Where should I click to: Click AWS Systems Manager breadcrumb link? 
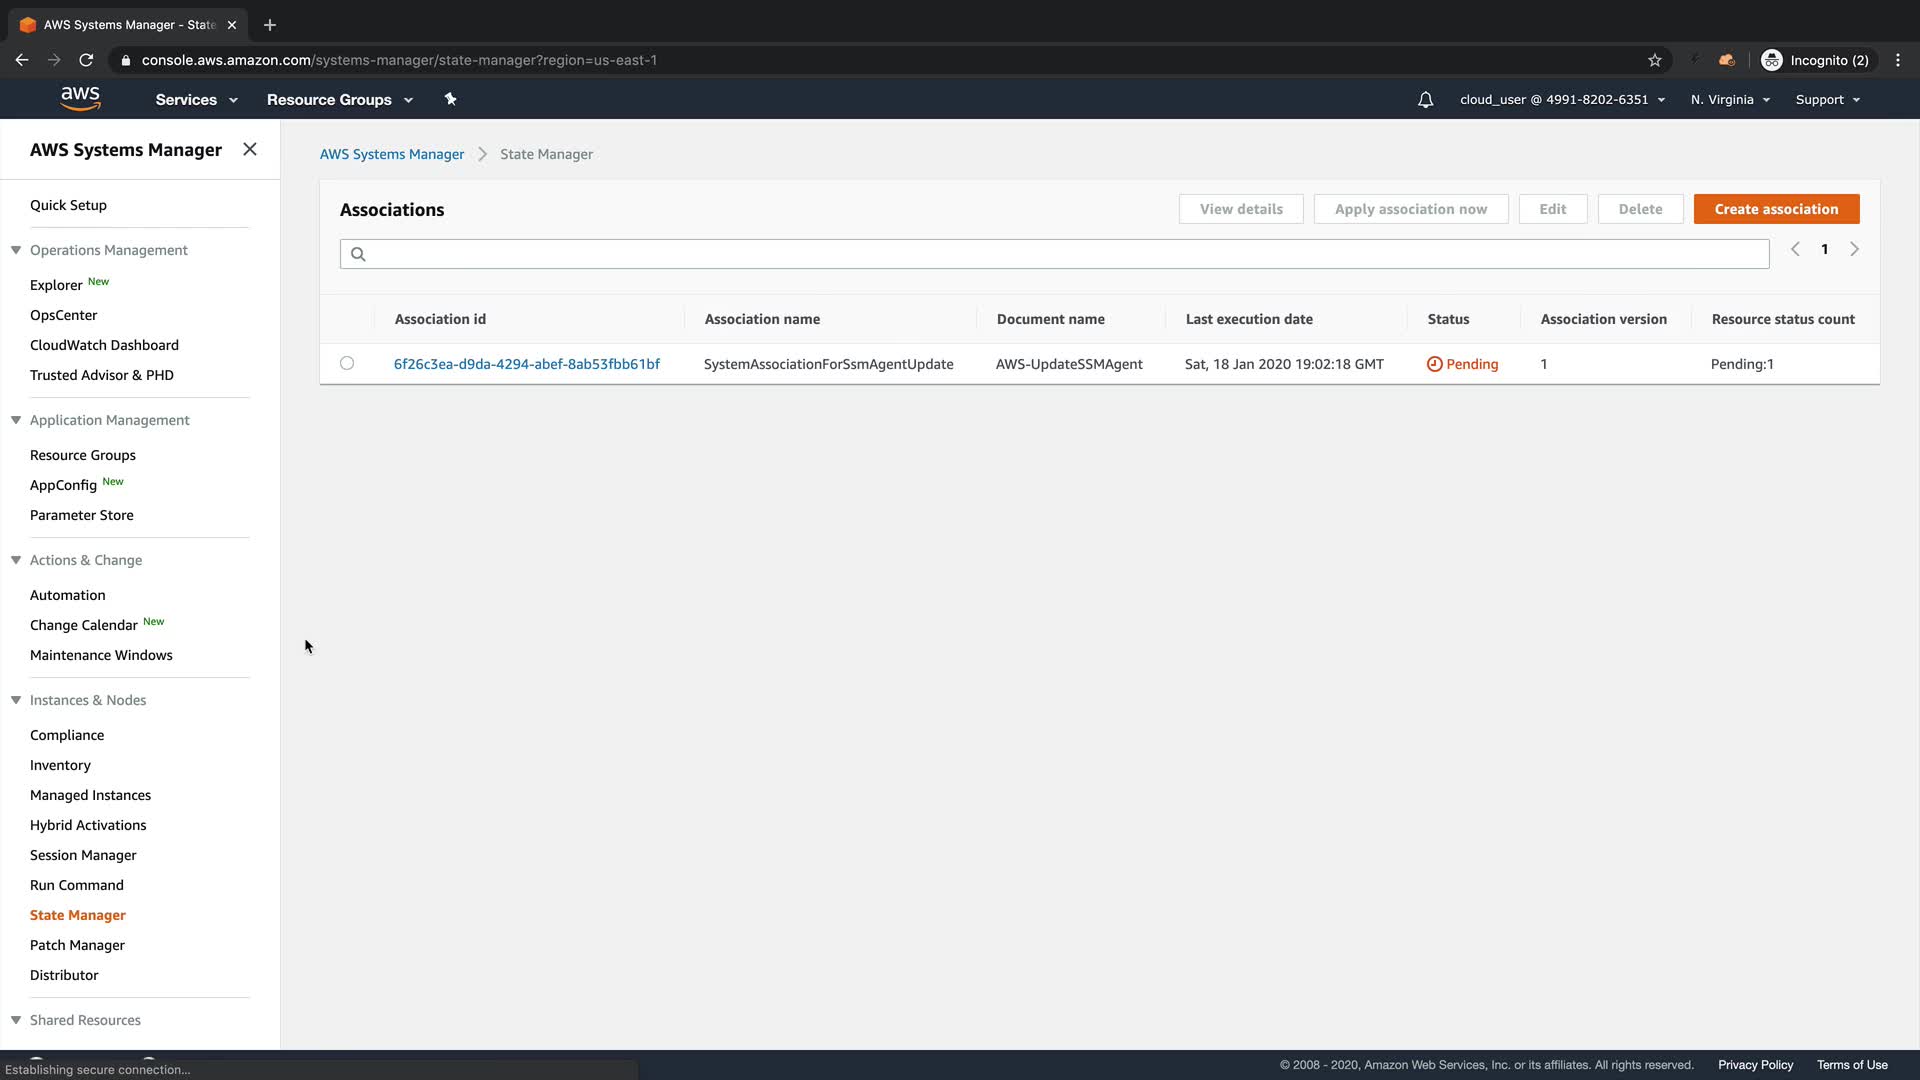(392, 154)
